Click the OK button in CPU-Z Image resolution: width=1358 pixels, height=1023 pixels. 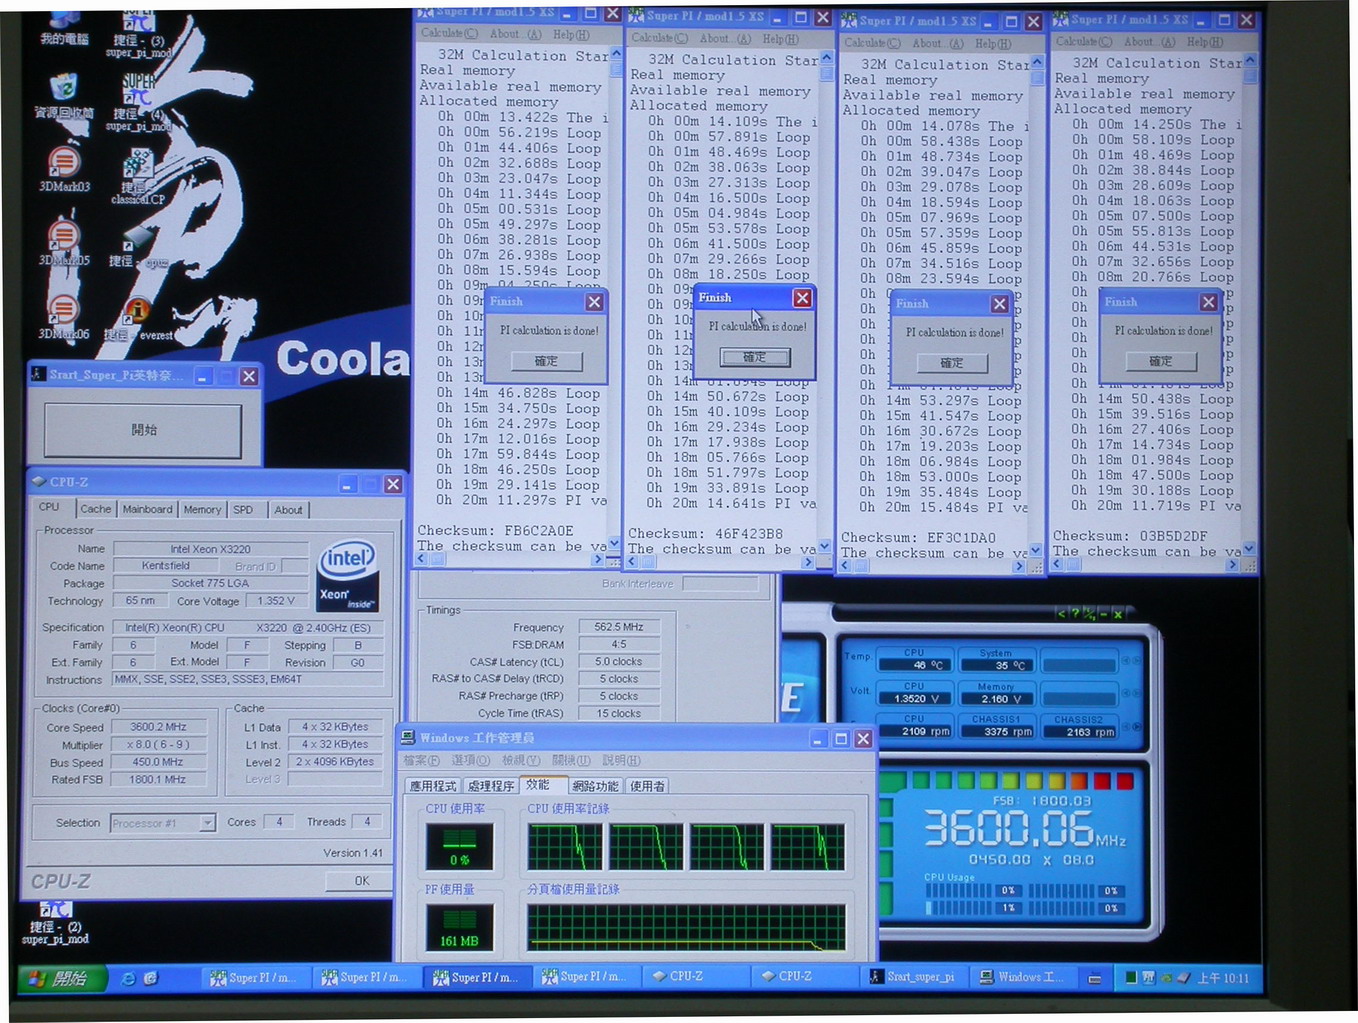coord(361,881)
